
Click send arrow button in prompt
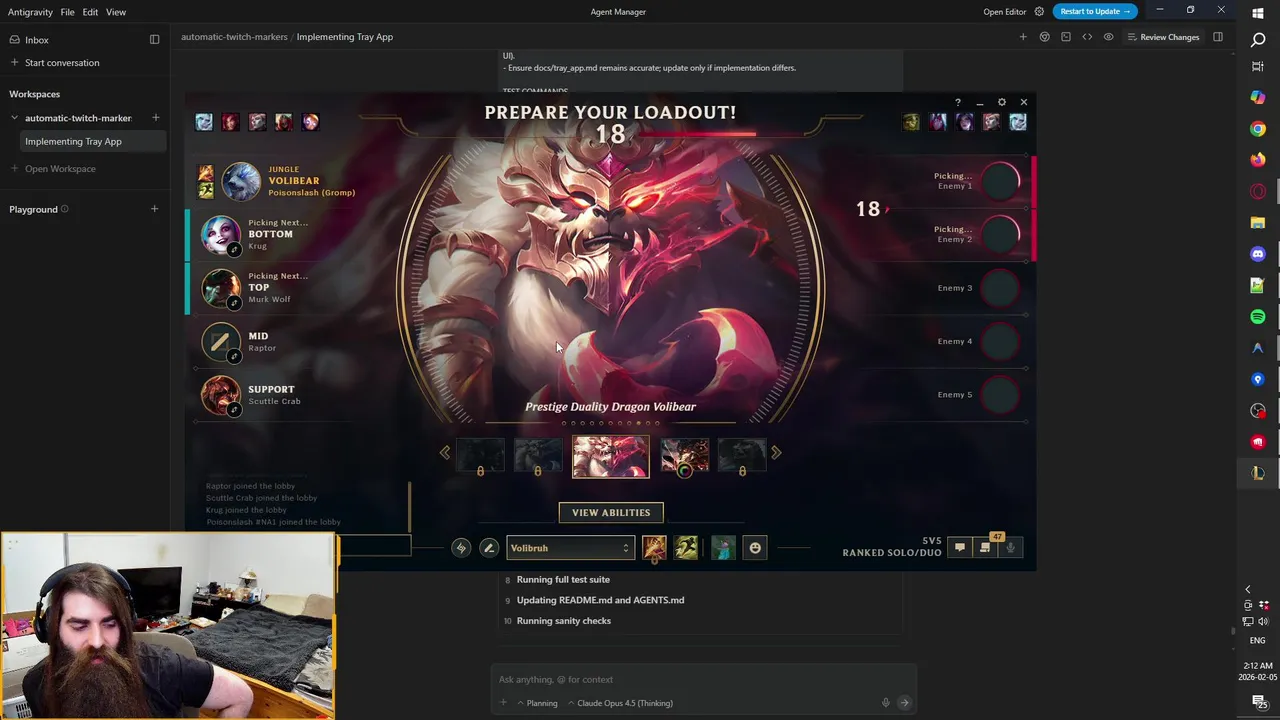(x=904, y=703)
